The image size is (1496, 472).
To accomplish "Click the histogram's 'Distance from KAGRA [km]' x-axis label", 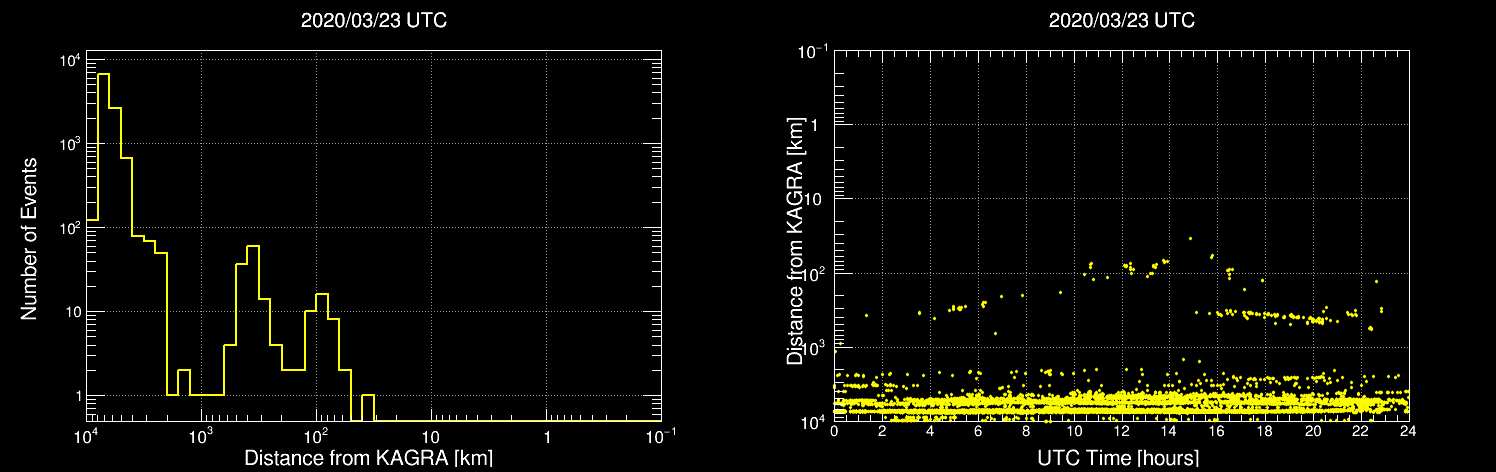I will click(368, 459).
